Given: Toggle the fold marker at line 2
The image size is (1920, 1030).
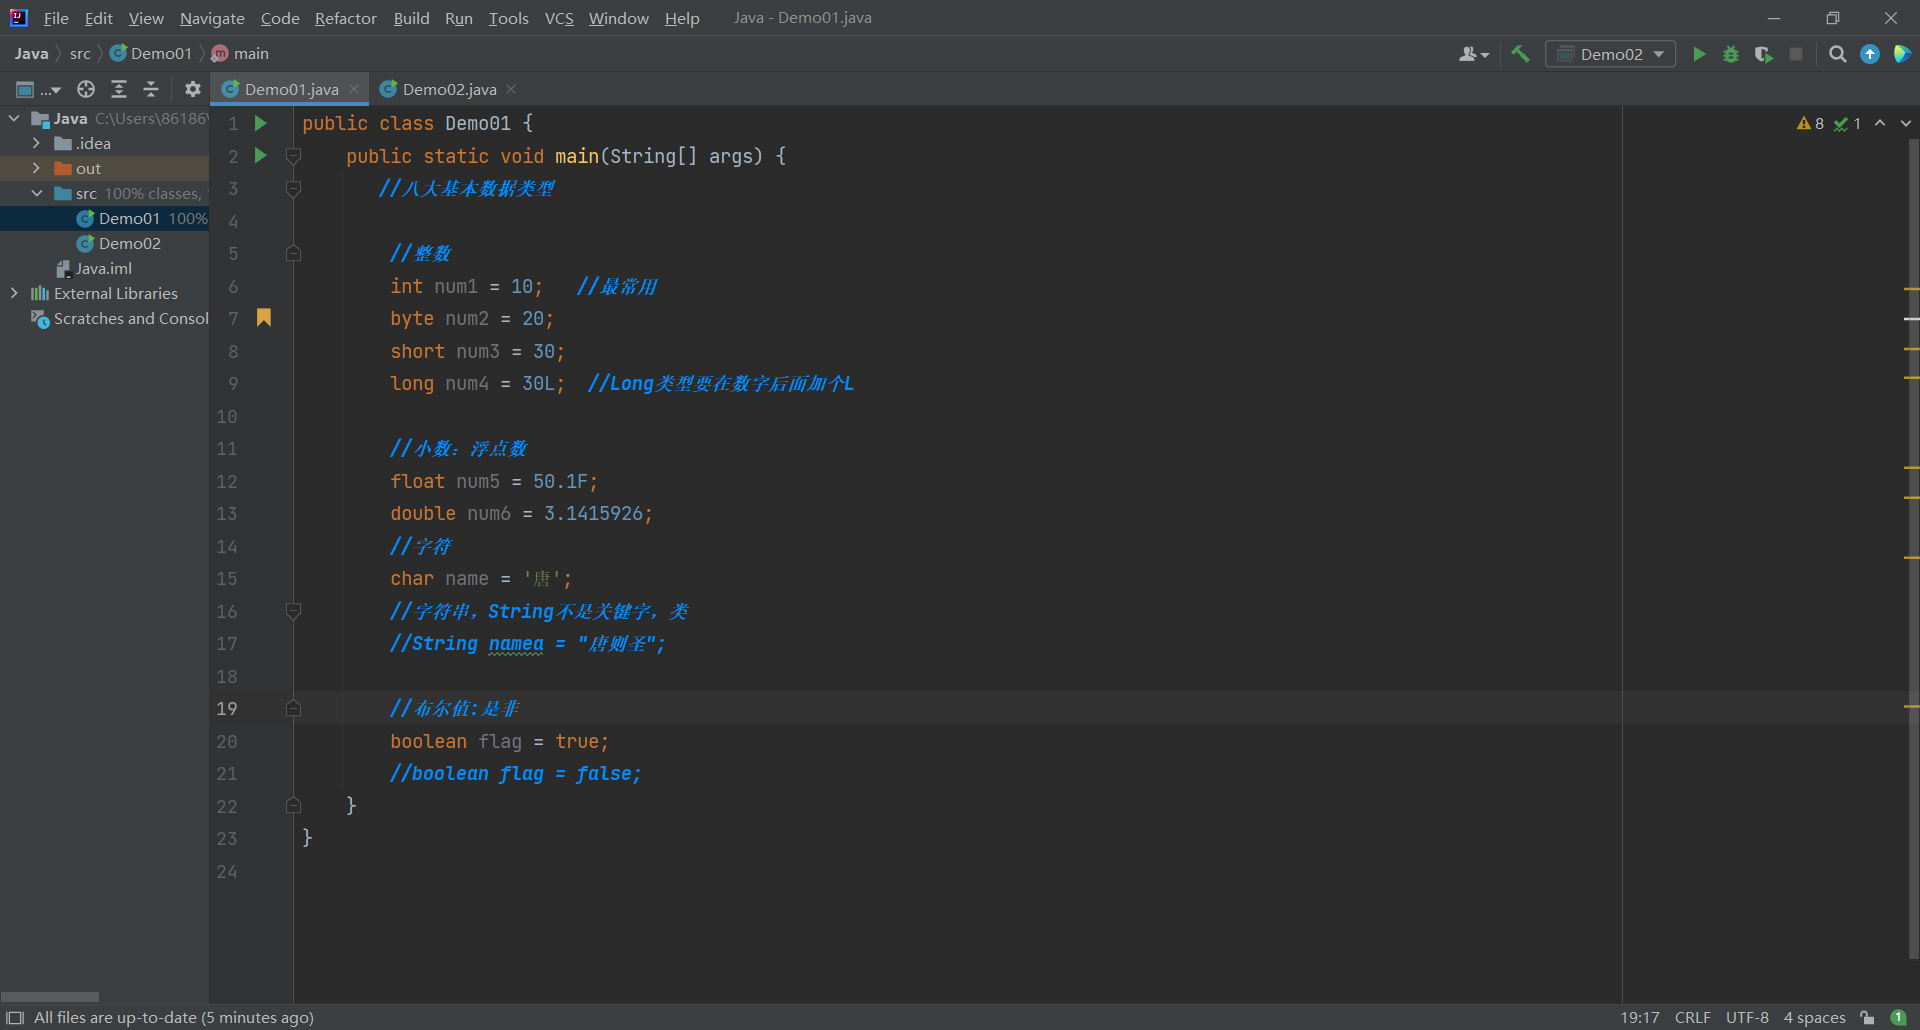Looking at the screenshot, I should point(293,156).
